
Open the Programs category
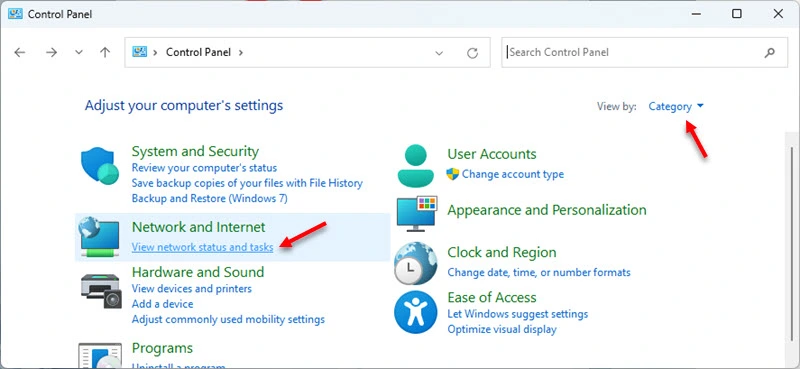pos(162,348)
